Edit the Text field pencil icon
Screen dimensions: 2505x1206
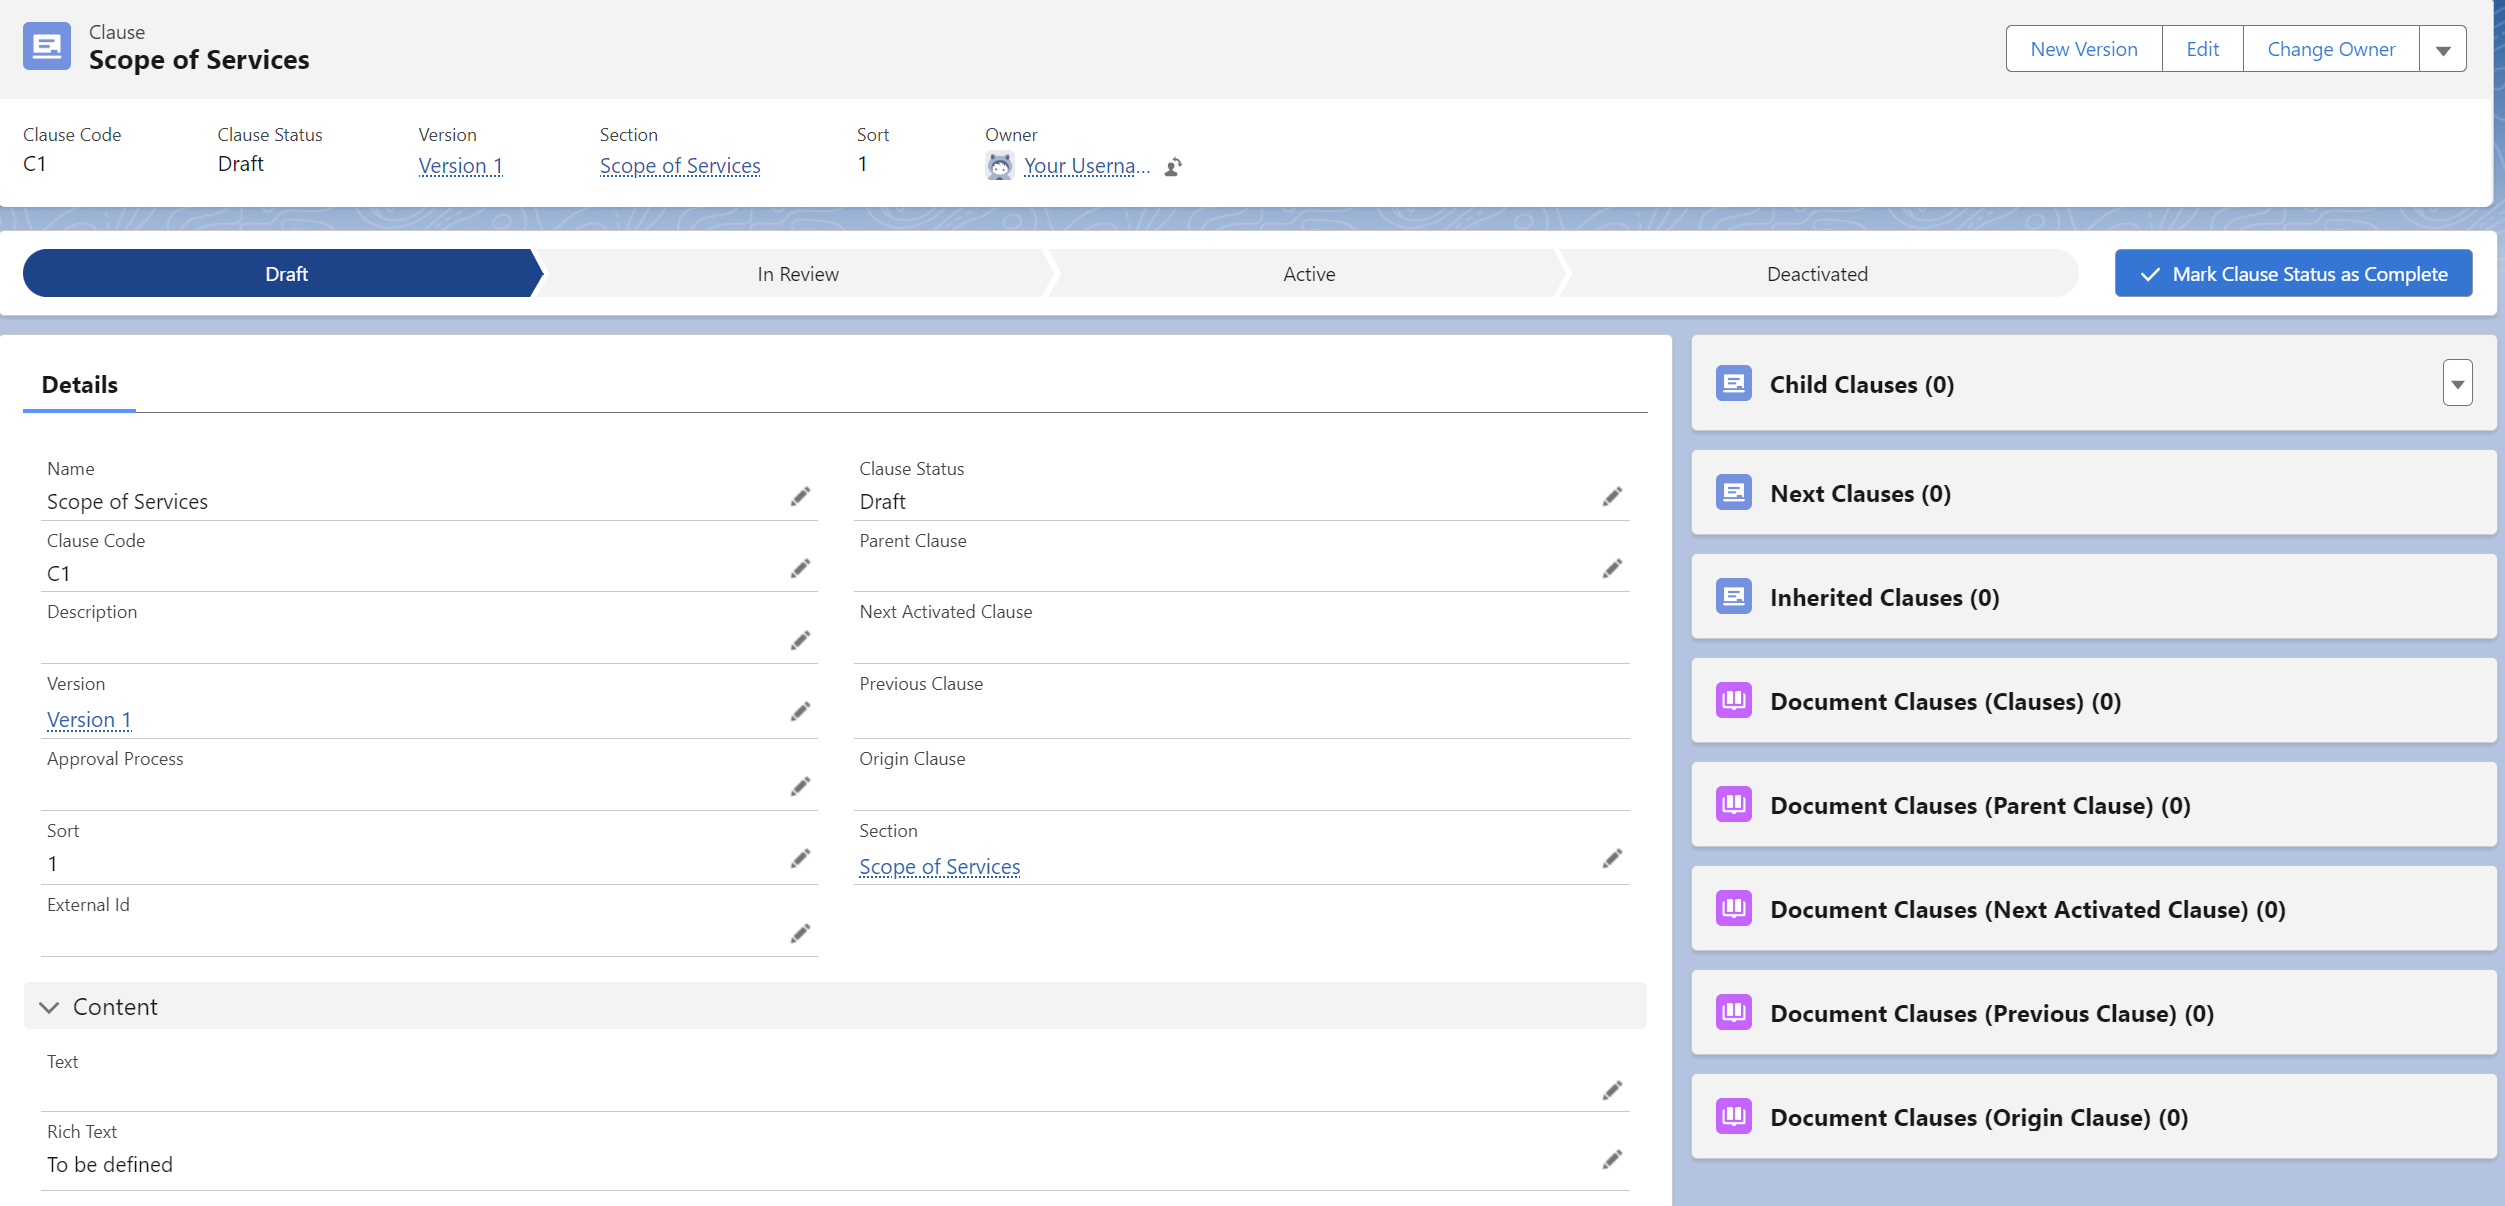click(x=1612, y=1090)
